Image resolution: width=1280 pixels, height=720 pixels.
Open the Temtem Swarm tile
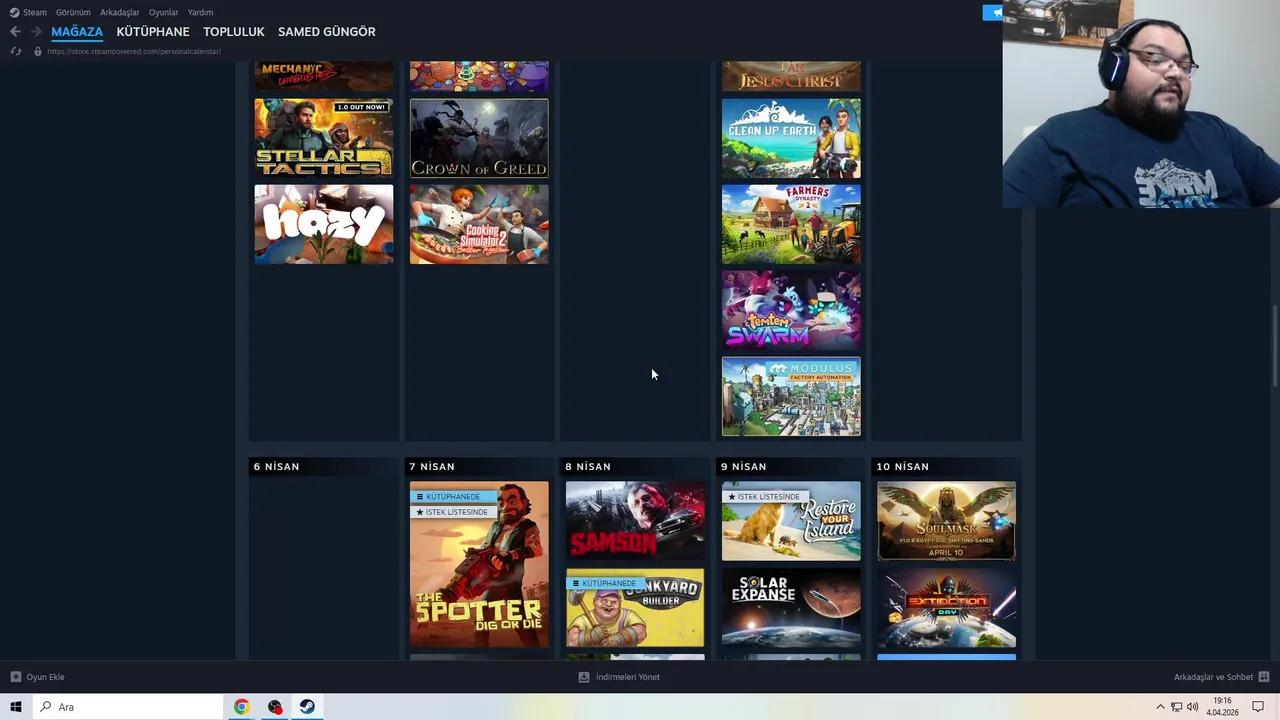(x=791, y=310)
